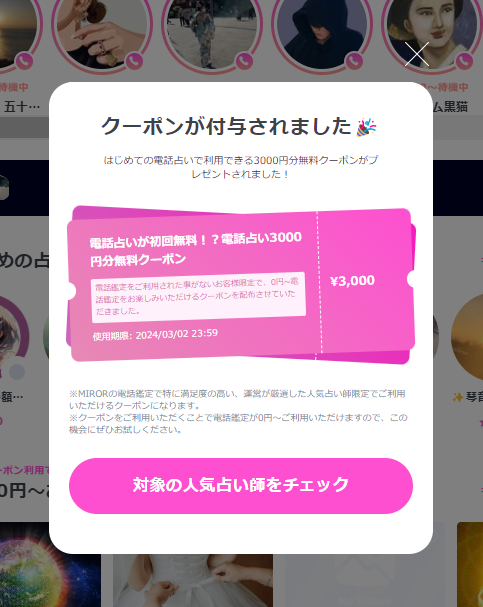Click the pink coupon ticket title

[195, 249]
